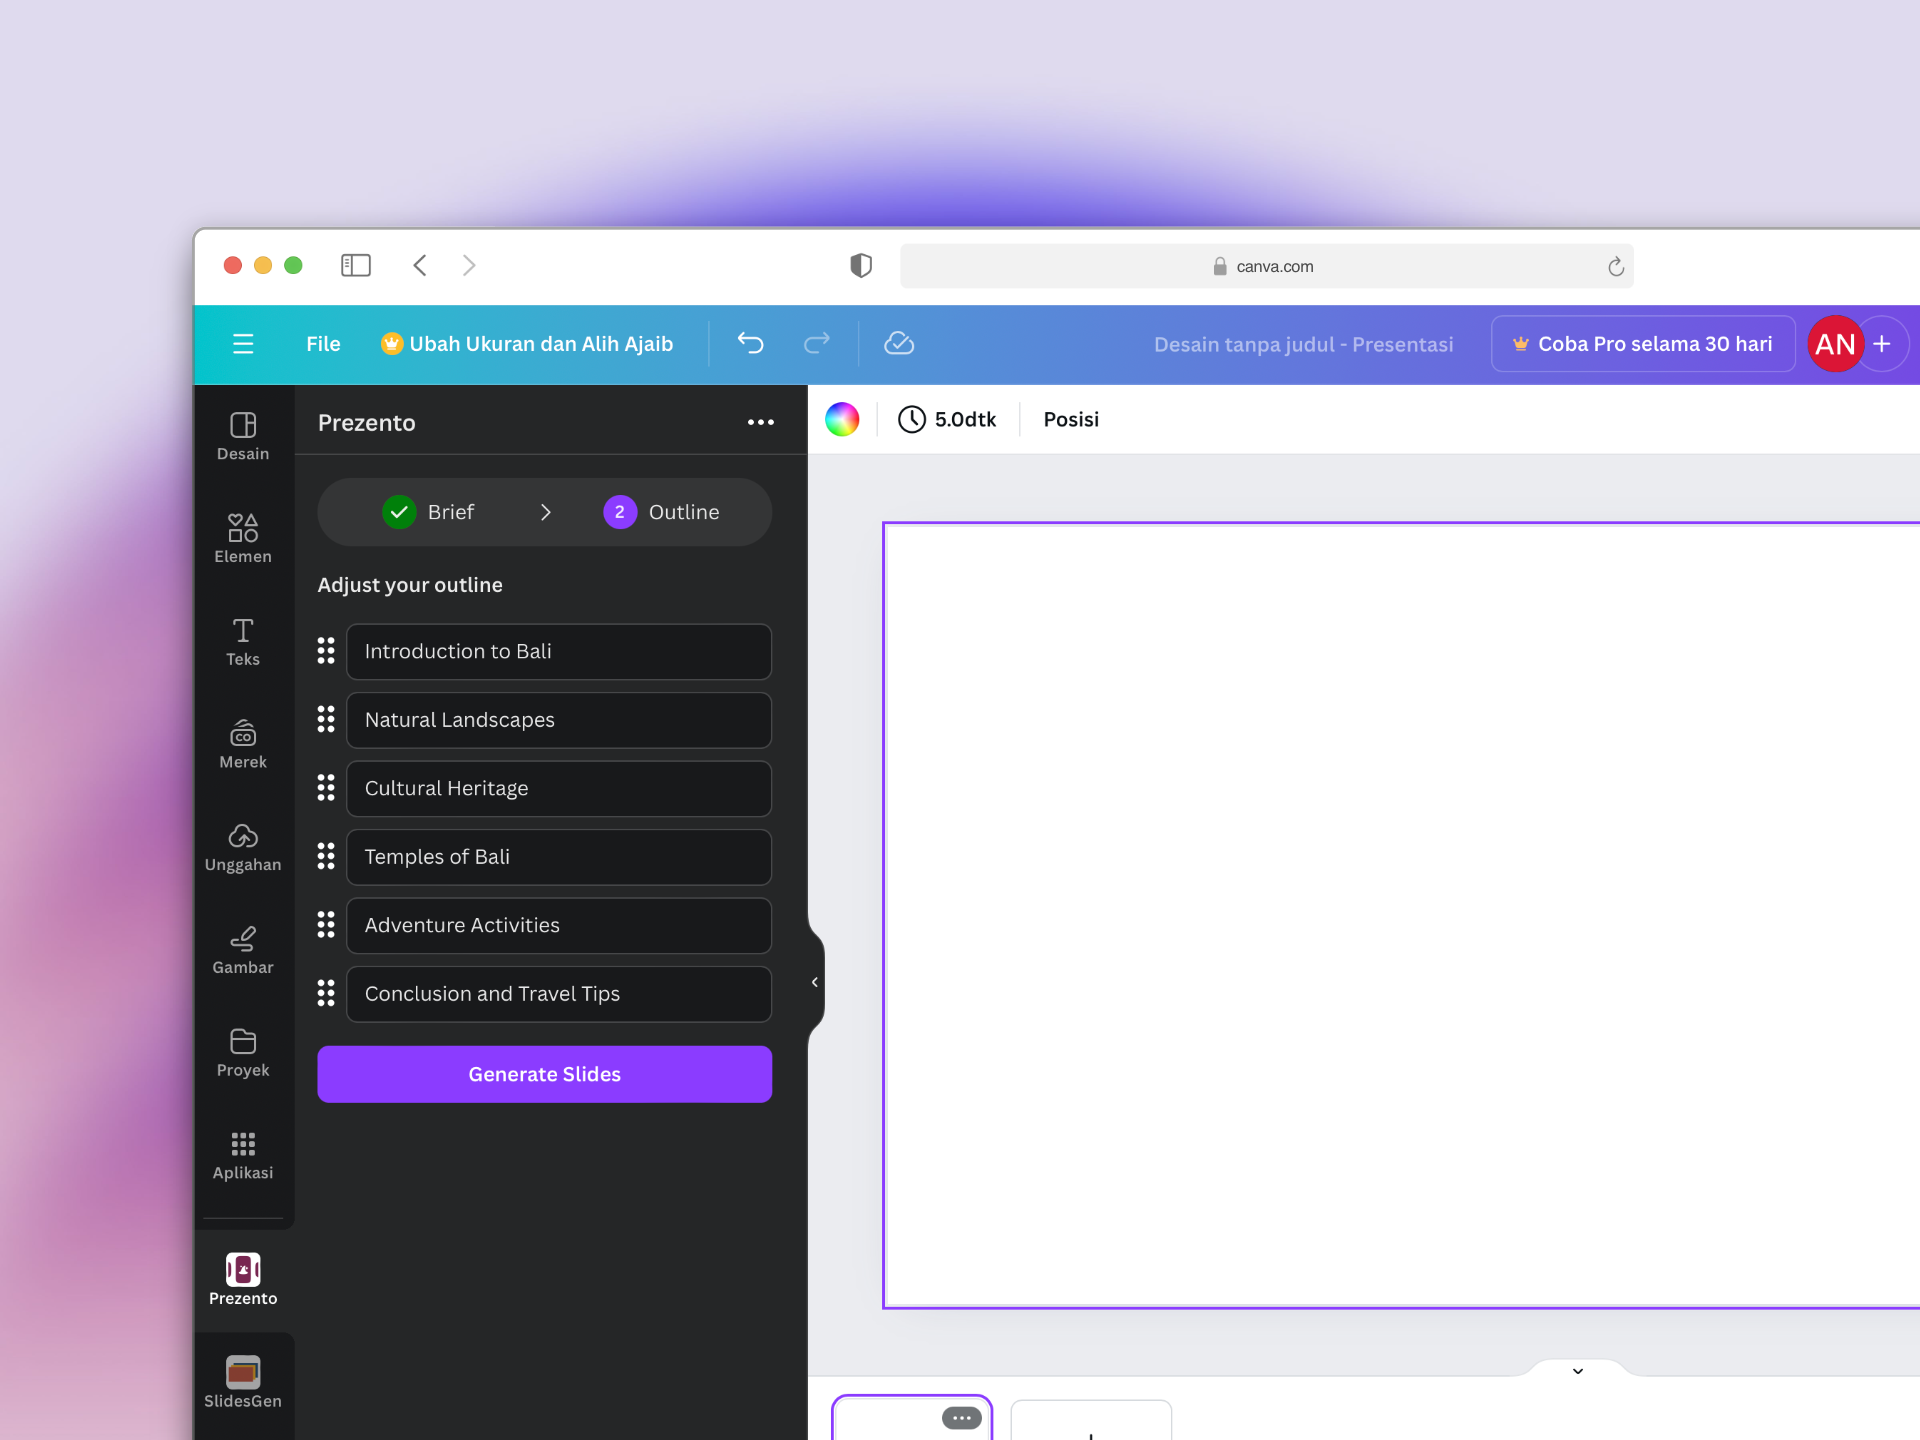
Task: Select the Gambar draw tool
Action: click(x=243, y=950)
